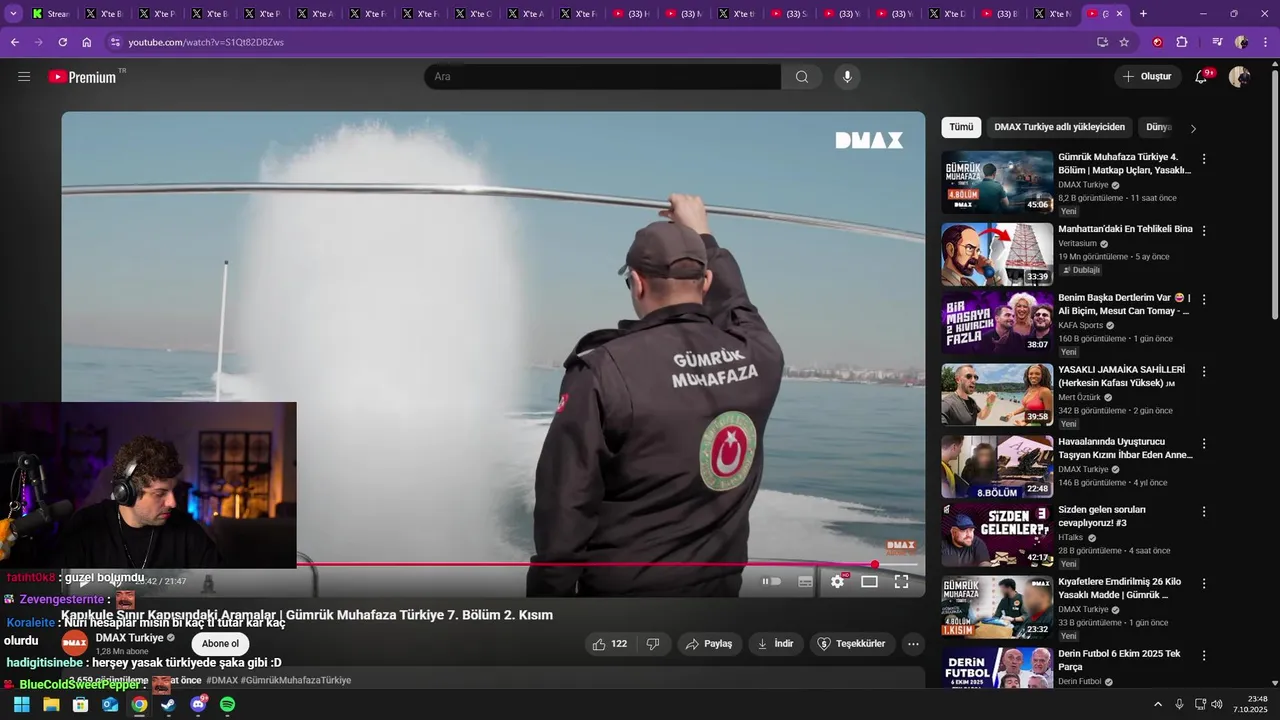
Task: Bookmark this page with star icon
Action: (1124, 42)
